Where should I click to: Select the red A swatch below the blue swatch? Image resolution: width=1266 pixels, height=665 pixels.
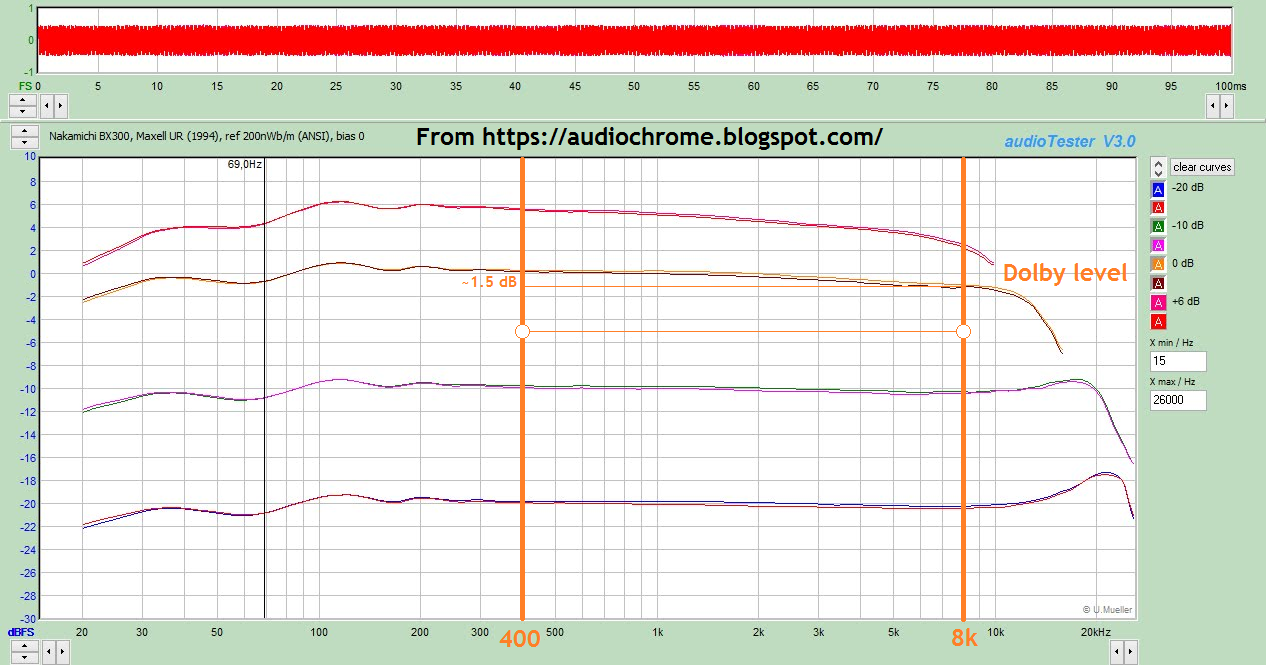pyautogui.click(x=1158, y=208)
